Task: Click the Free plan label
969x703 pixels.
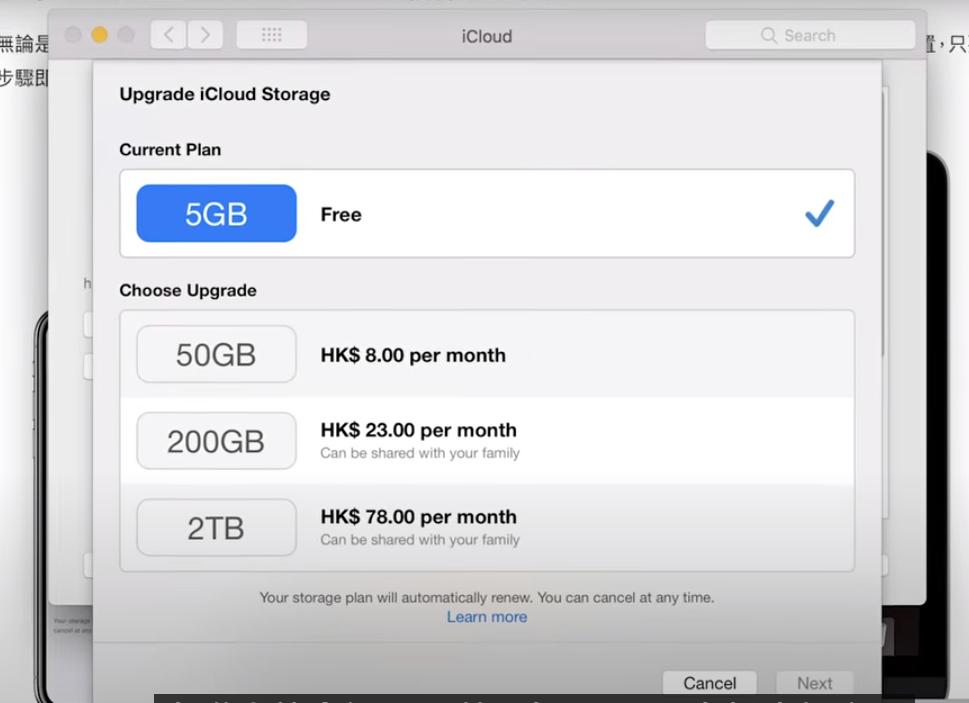Action: [341, 214]
